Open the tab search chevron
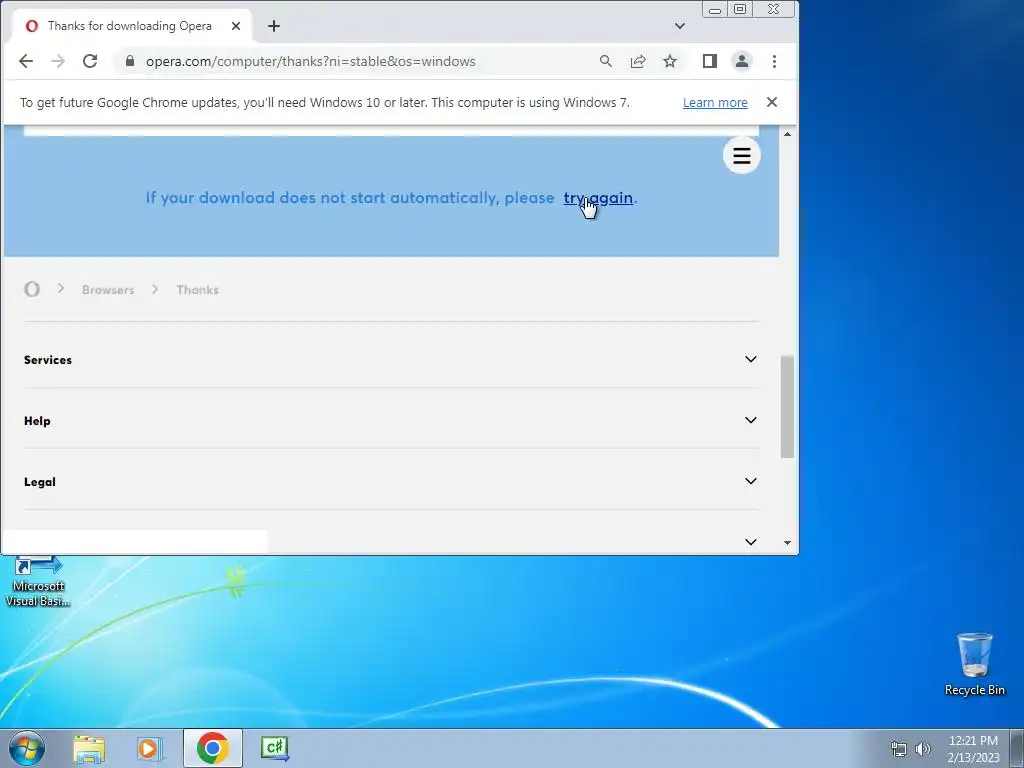Screen dimensions: 1024x768 point(680,26)
